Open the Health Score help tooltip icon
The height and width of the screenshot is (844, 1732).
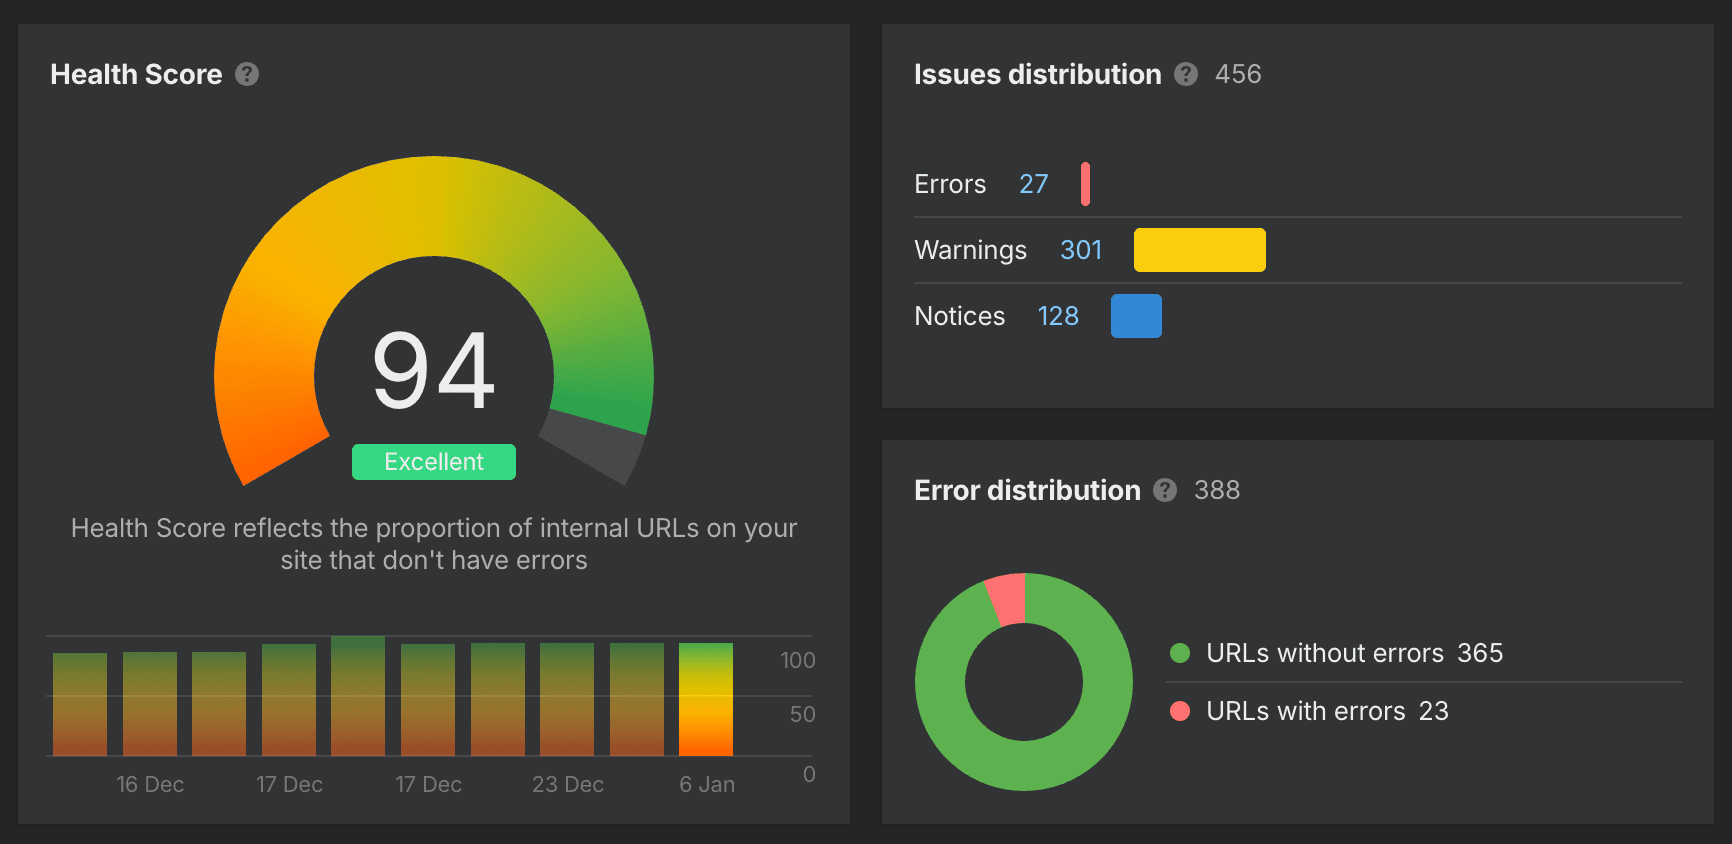[247, 74]
